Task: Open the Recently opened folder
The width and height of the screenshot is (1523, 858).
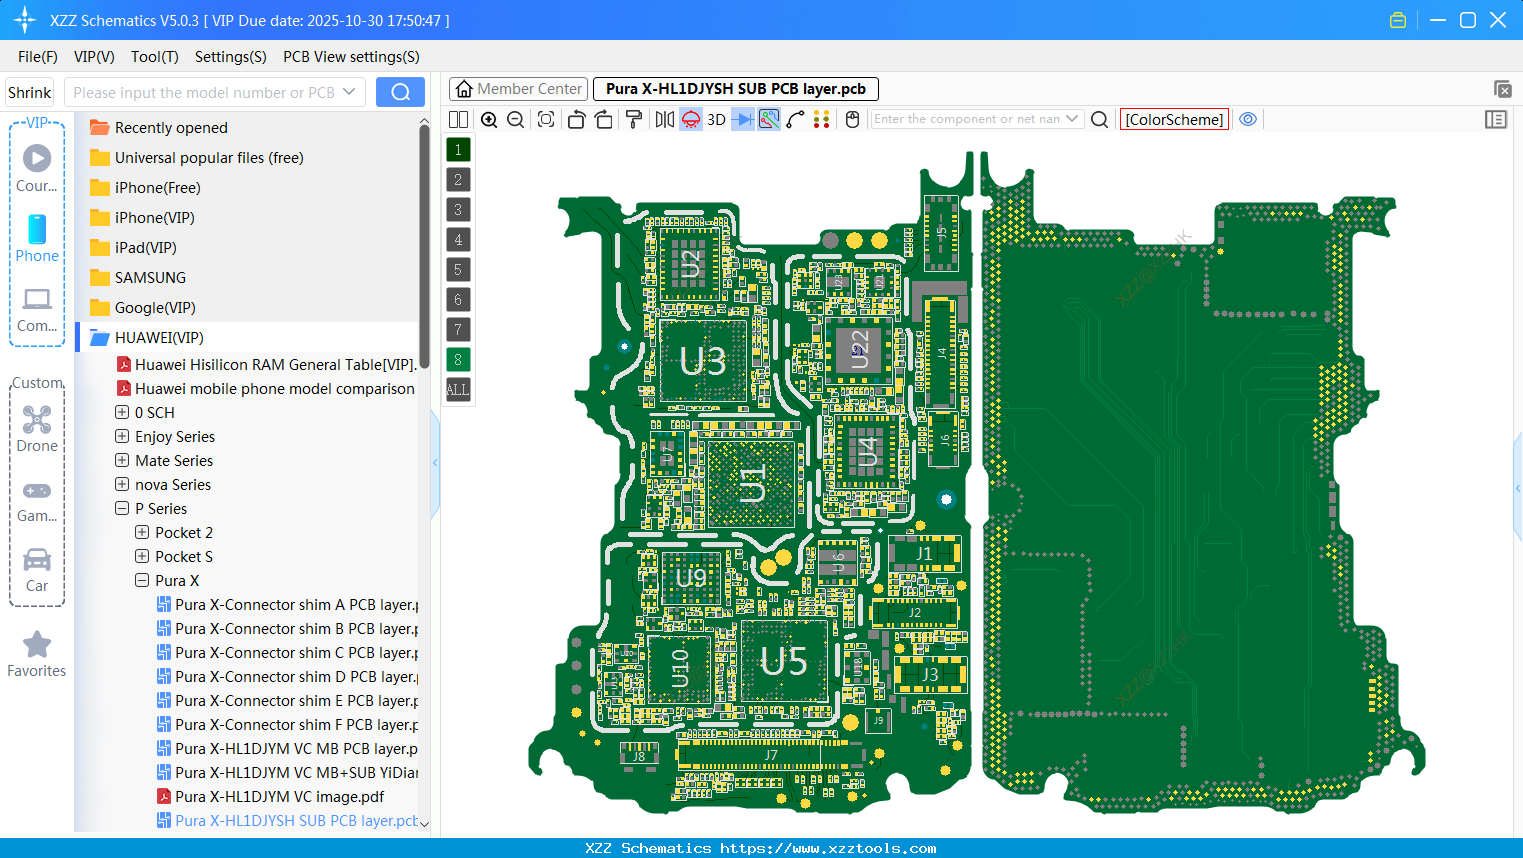Action: click(x=171, y=127)
